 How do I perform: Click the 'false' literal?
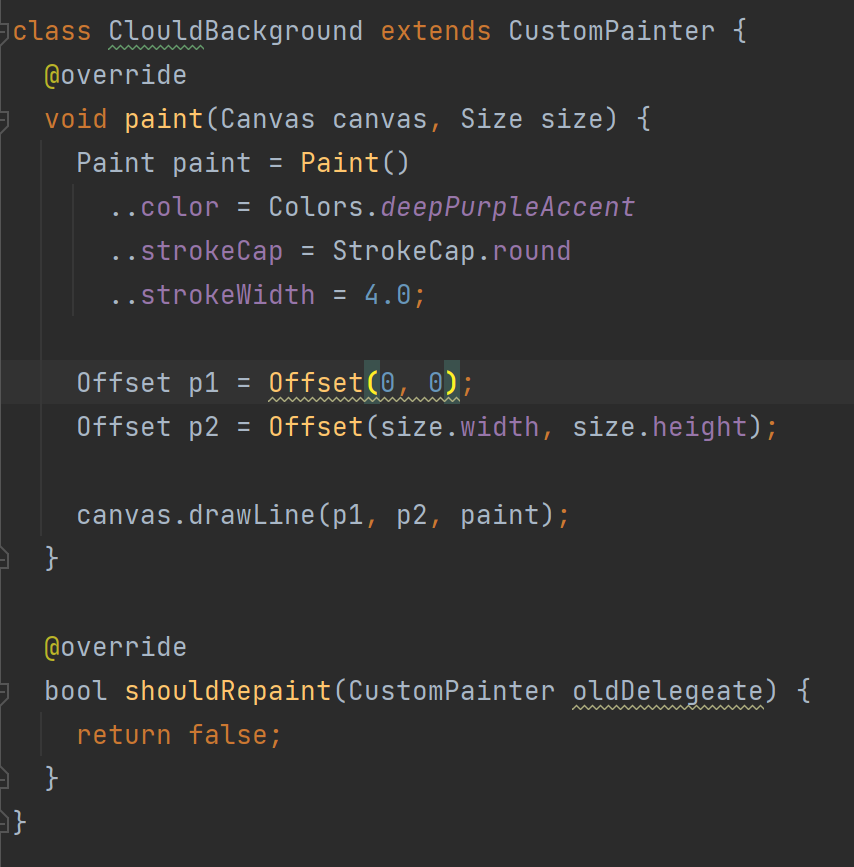coord(228,735)
